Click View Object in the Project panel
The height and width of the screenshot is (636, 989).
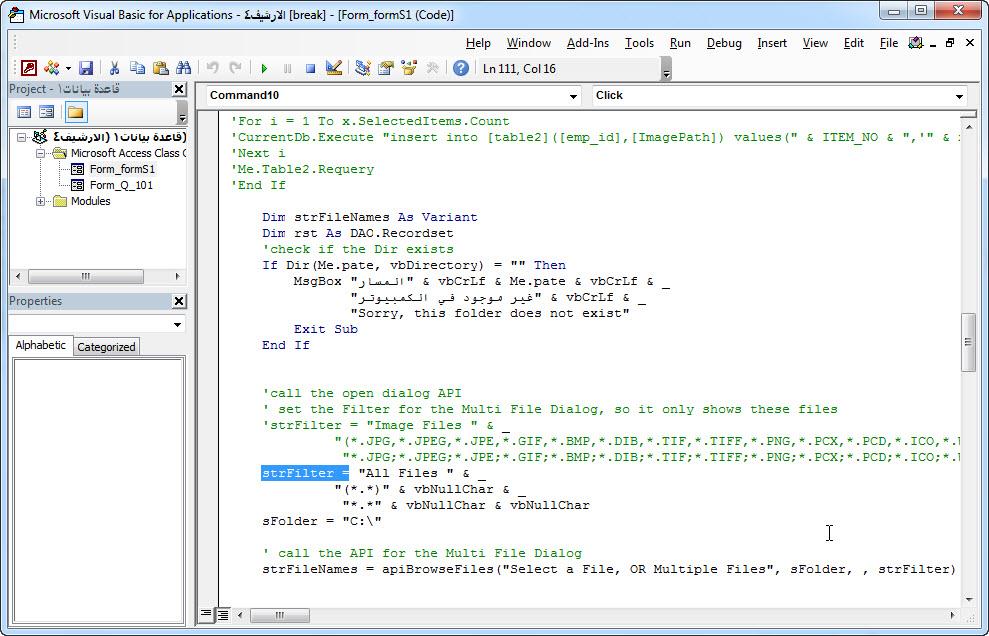pos(47,112)
